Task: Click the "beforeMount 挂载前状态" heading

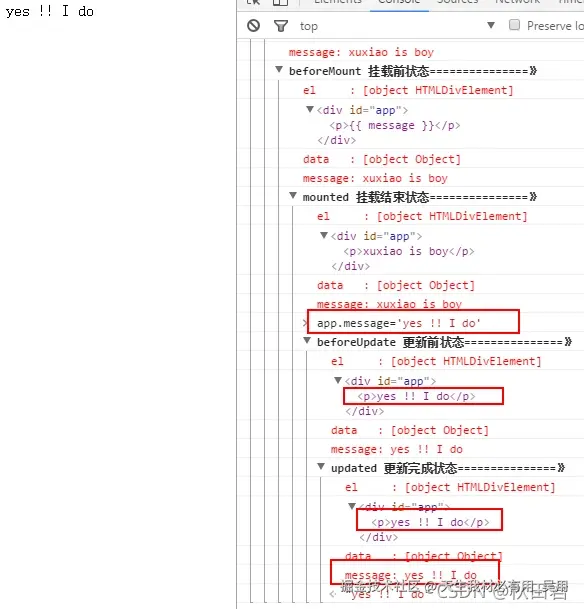Action: tap(412, 71)
